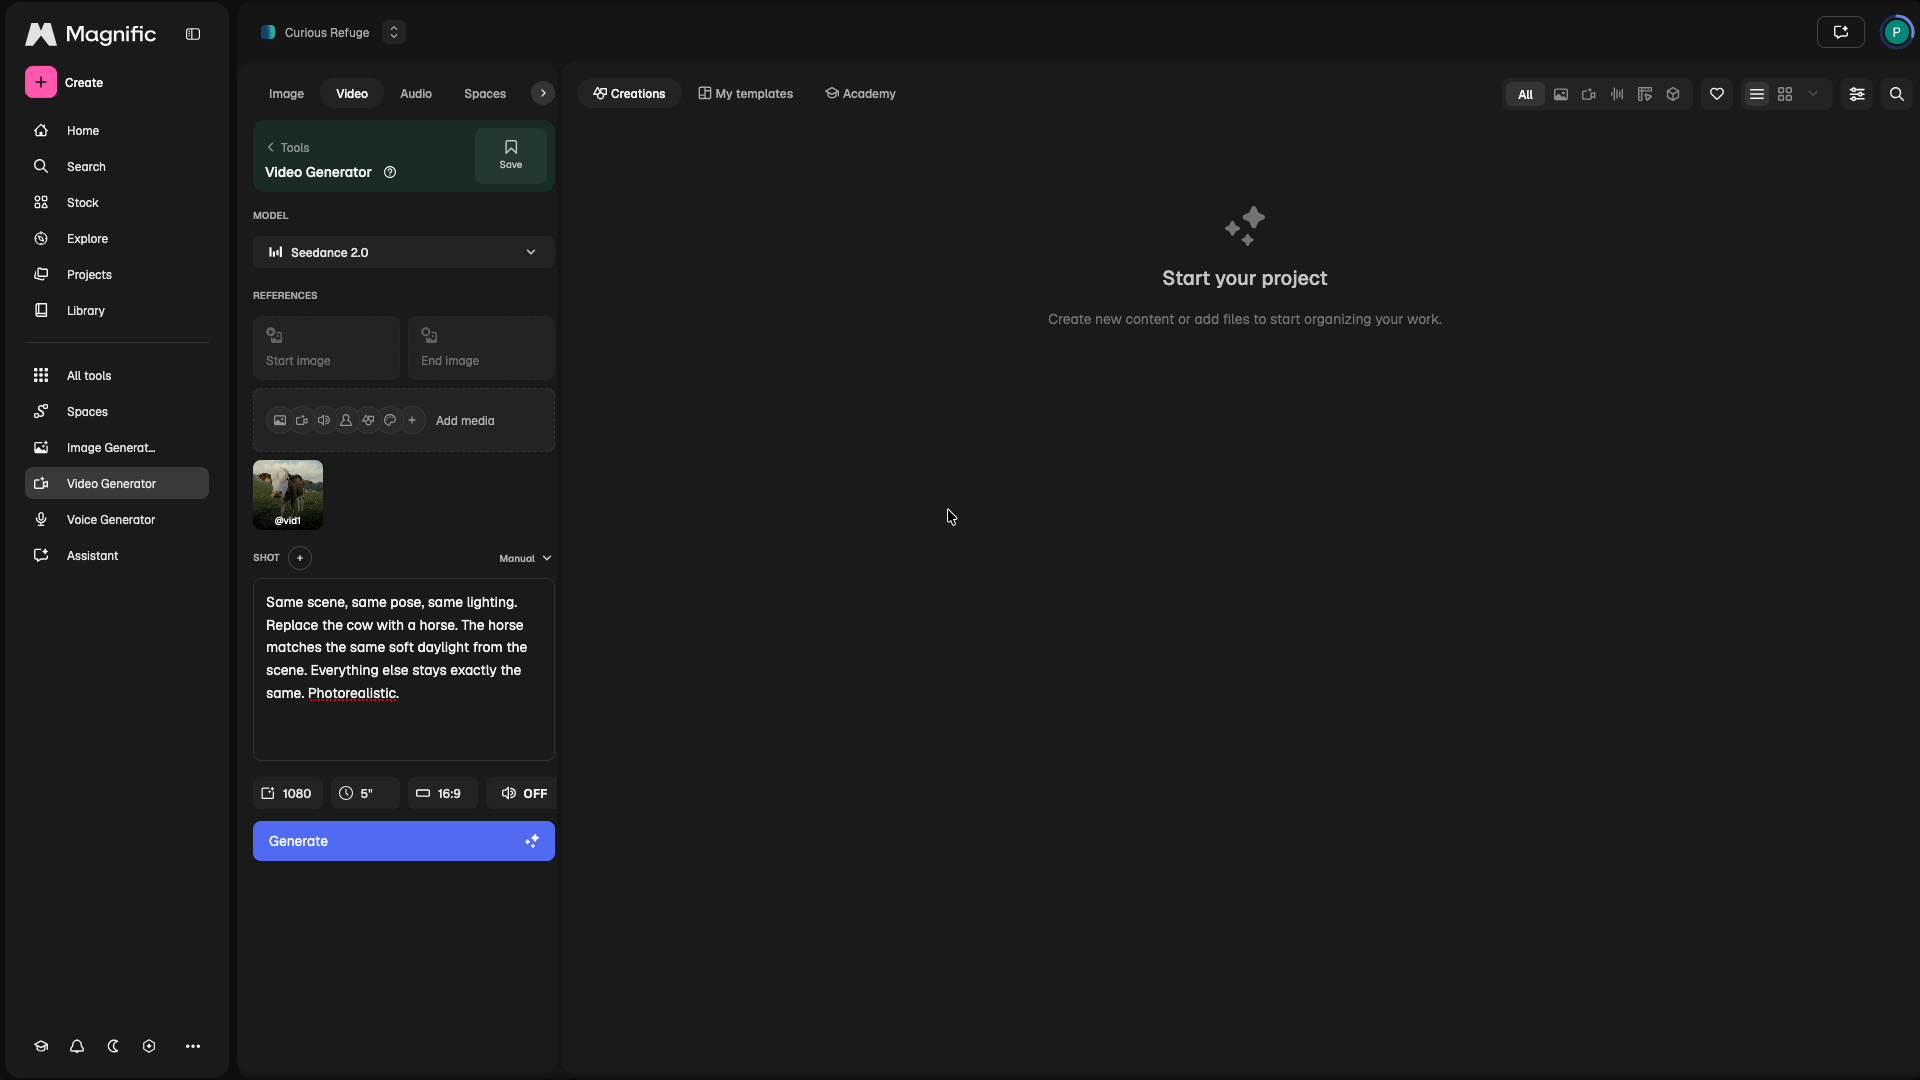This screenshot has height=1080, width=1920.
Task: Go back to Tools
Action: click(x=288, y=148)
